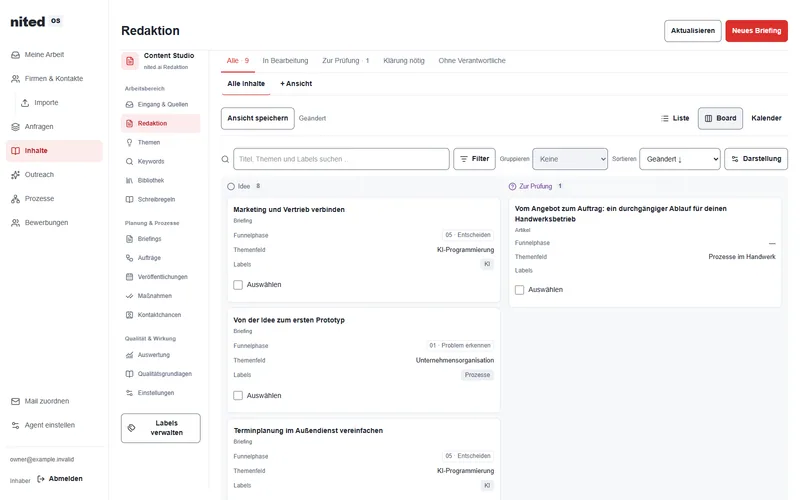Click the Prozesse label on Prototyp card

coord(477,375)
